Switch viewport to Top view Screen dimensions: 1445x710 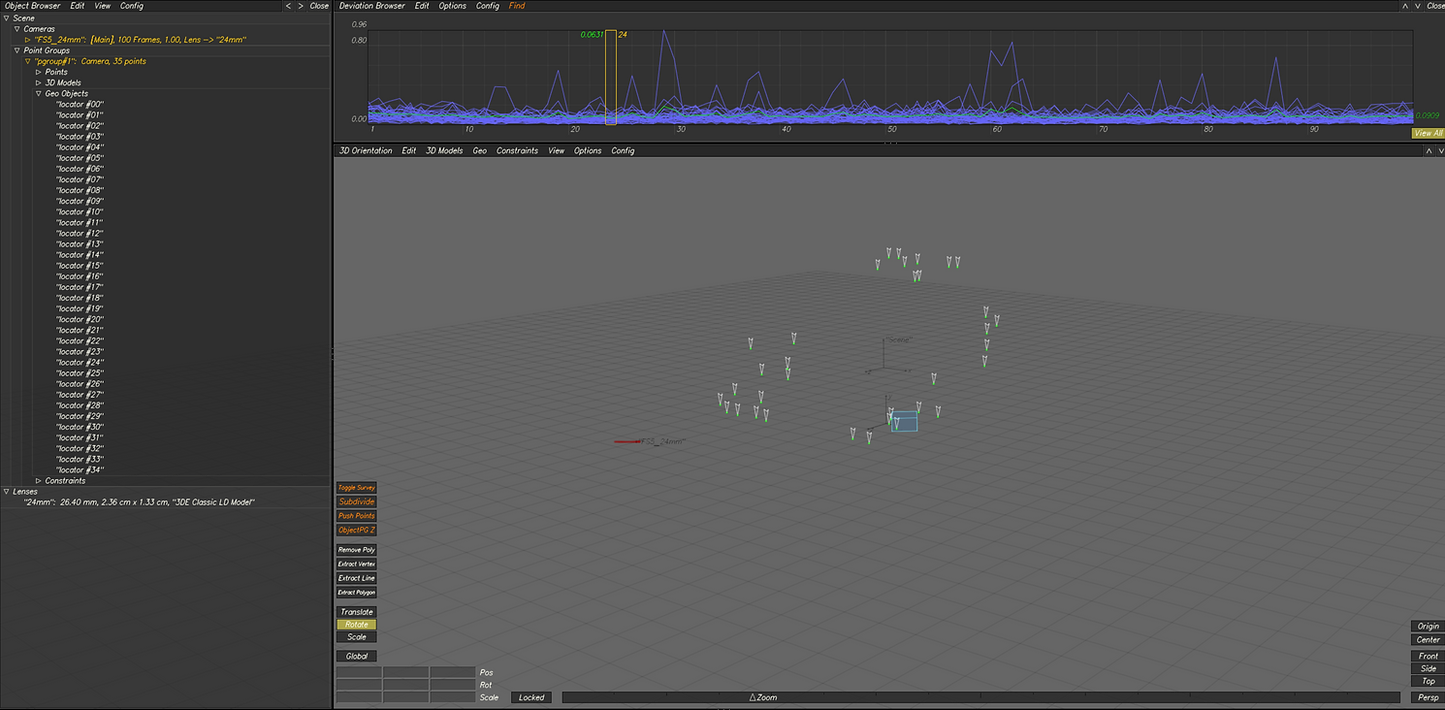click(1428, 681)
